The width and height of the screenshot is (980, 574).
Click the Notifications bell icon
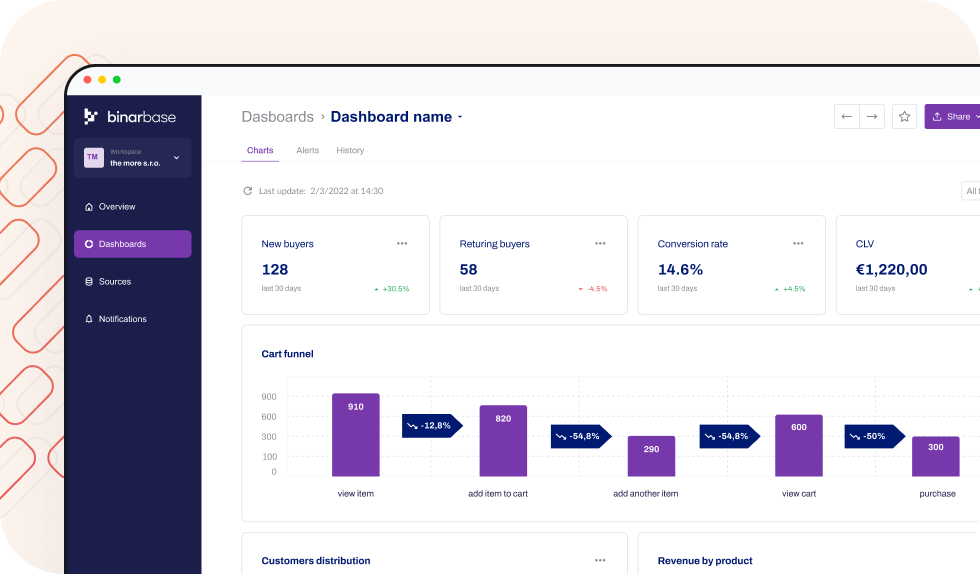click(89, 319)
